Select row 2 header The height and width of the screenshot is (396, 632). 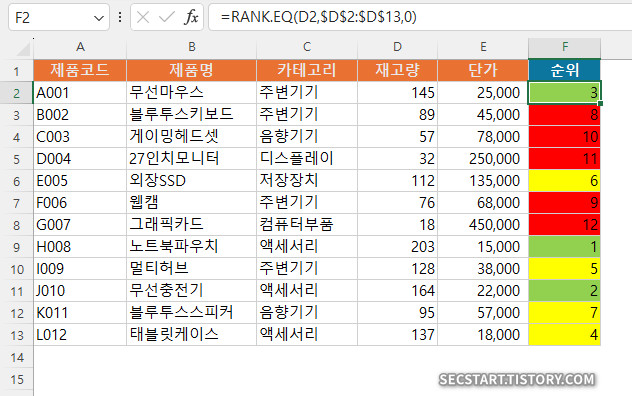[17, 93]
